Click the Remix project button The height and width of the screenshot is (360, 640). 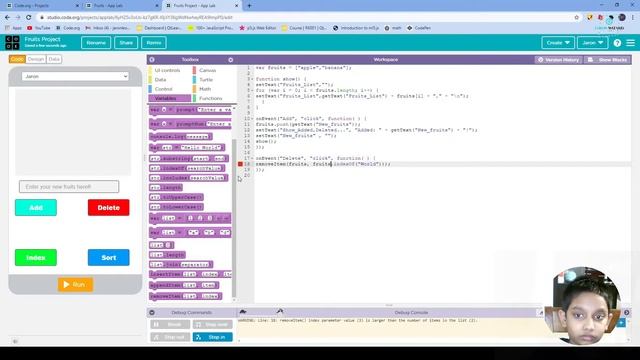[x=154, y=43]
